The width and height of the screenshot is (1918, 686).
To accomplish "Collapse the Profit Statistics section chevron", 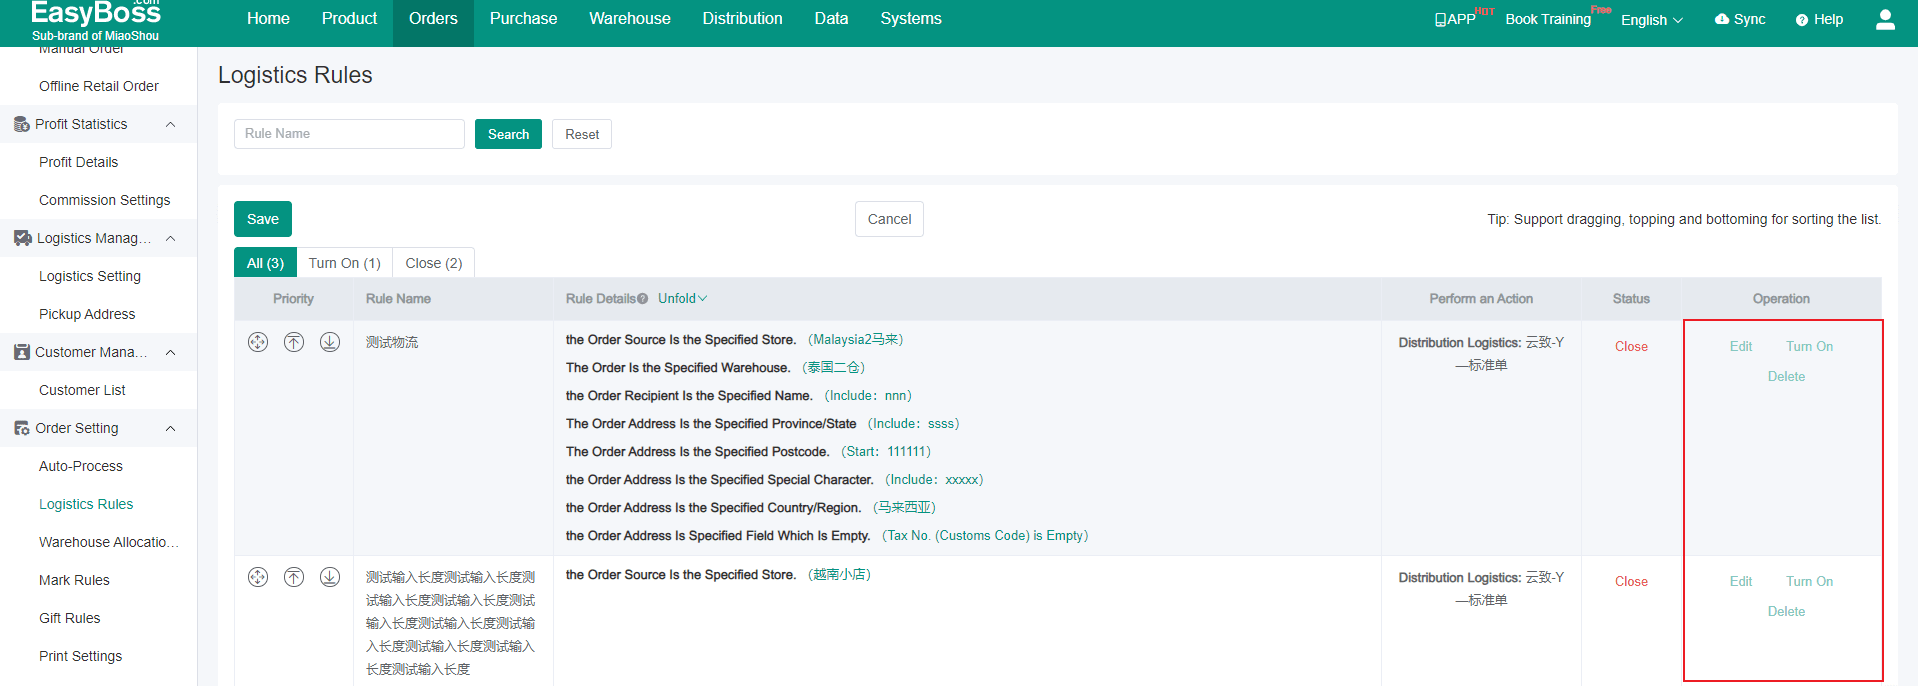I will tap(170, 124).
